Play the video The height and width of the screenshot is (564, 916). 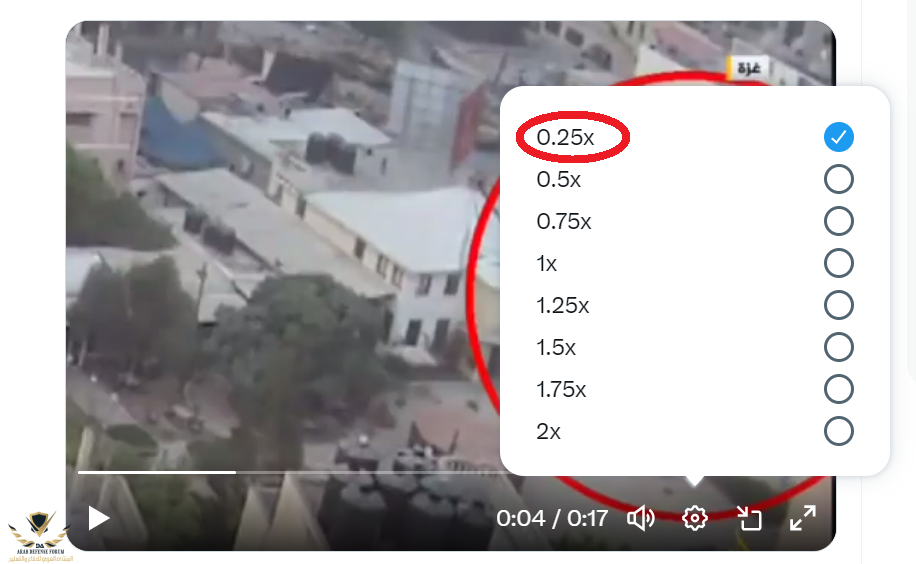pyautogui.click(x=99, y=518)
